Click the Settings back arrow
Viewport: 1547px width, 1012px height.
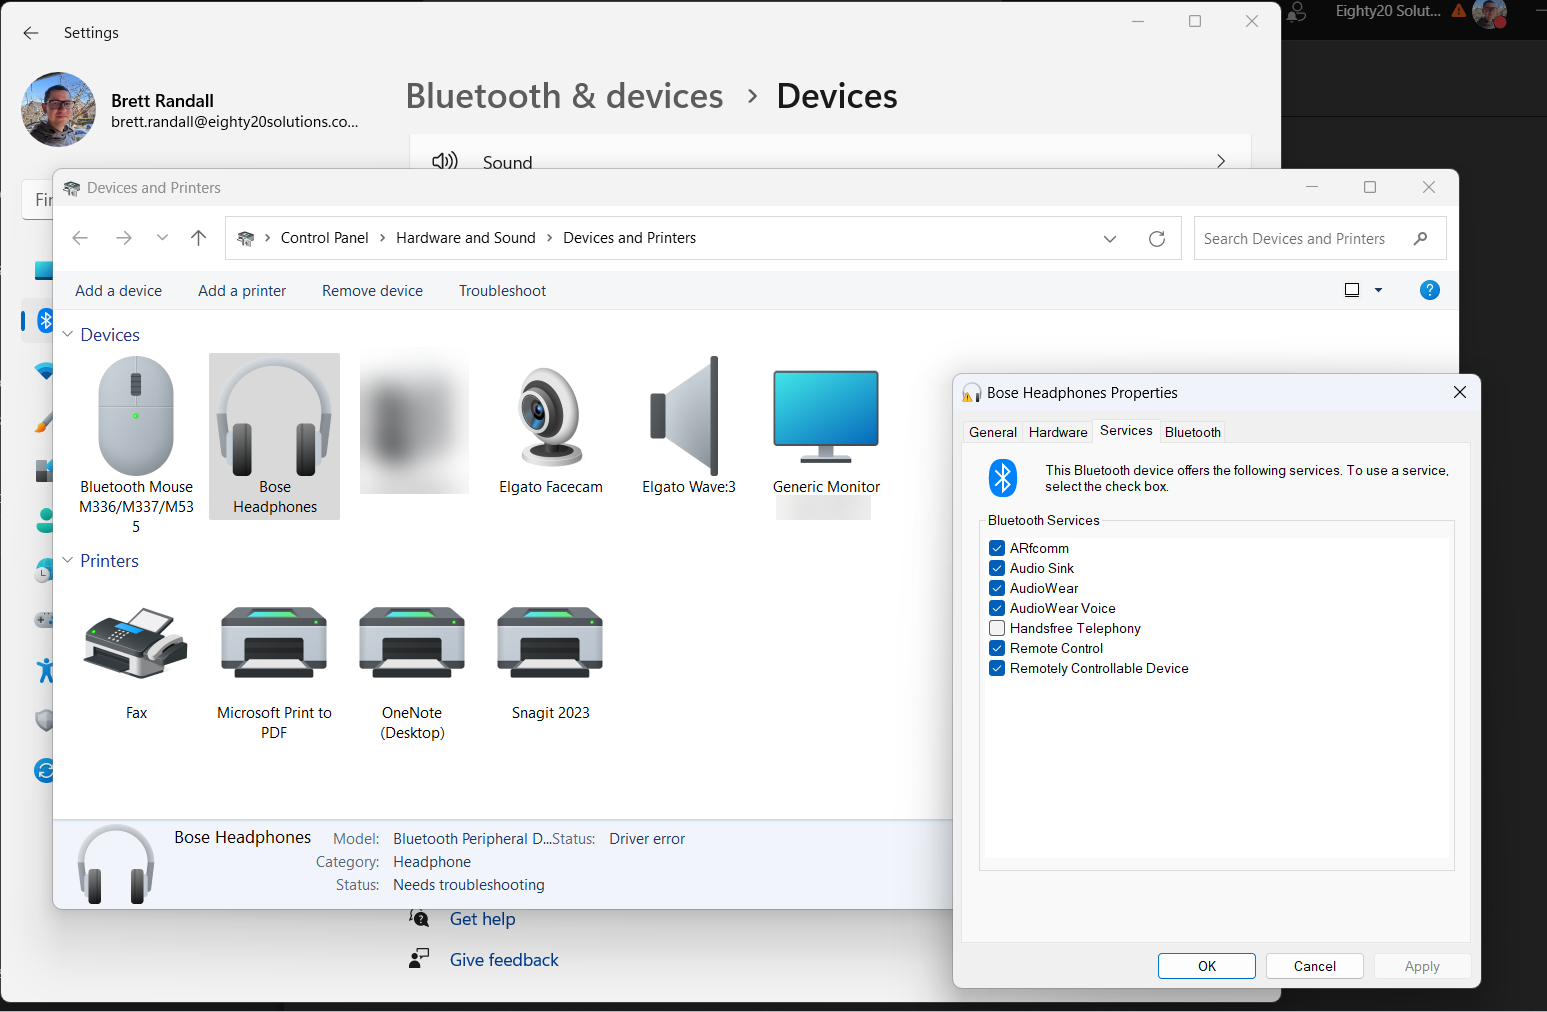coord(31,33)
